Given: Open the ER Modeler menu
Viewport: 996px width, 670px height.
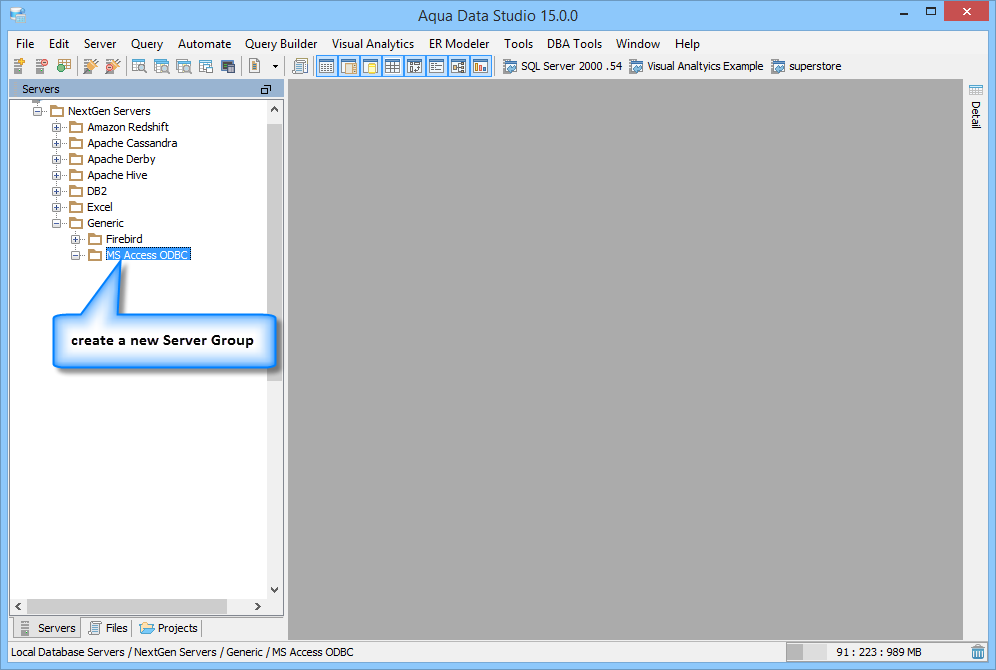Looking at the screenshot, I should 459,44.
